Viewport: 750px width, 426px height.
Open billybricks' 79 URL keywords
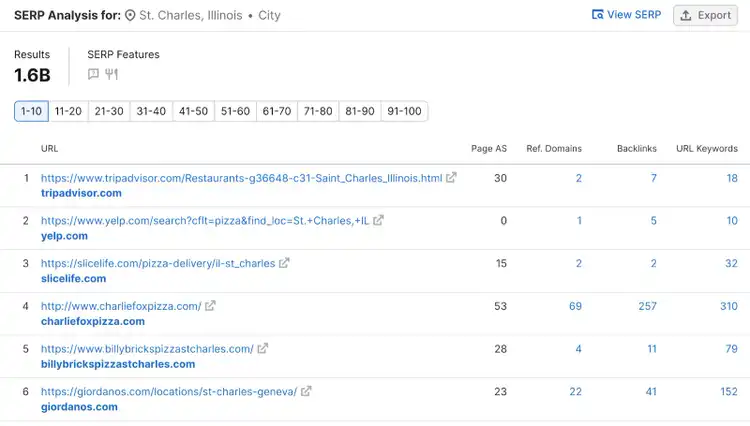pyautogui.click(x=731, y=349)
